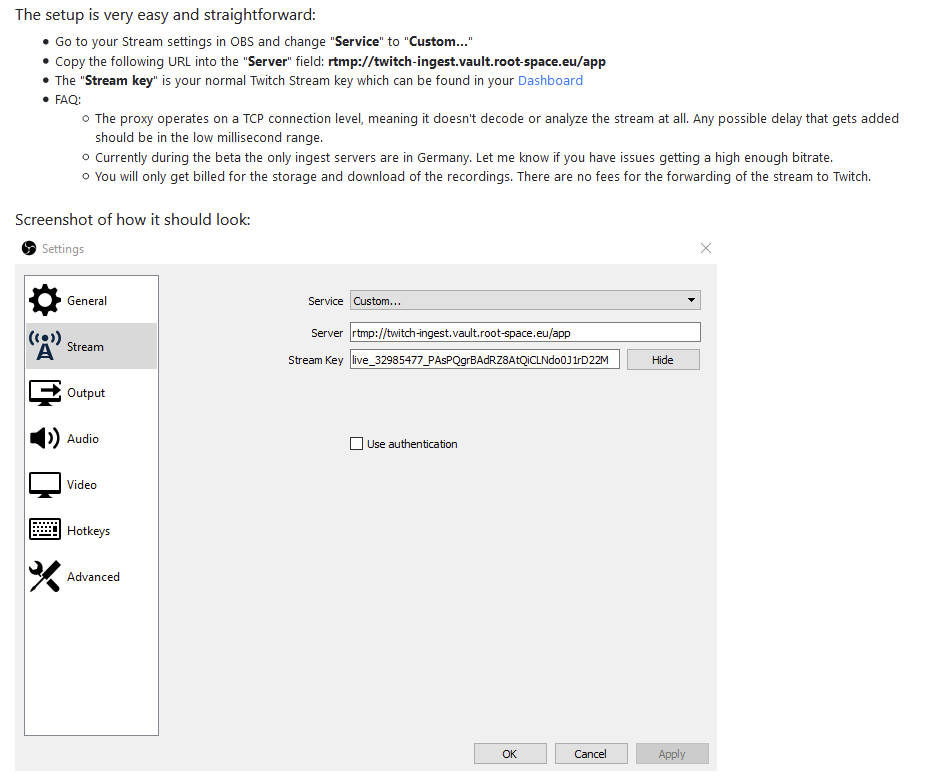925x780 pixels.
Task: Click the Audio speaker icon
Action: coord(45,438)
